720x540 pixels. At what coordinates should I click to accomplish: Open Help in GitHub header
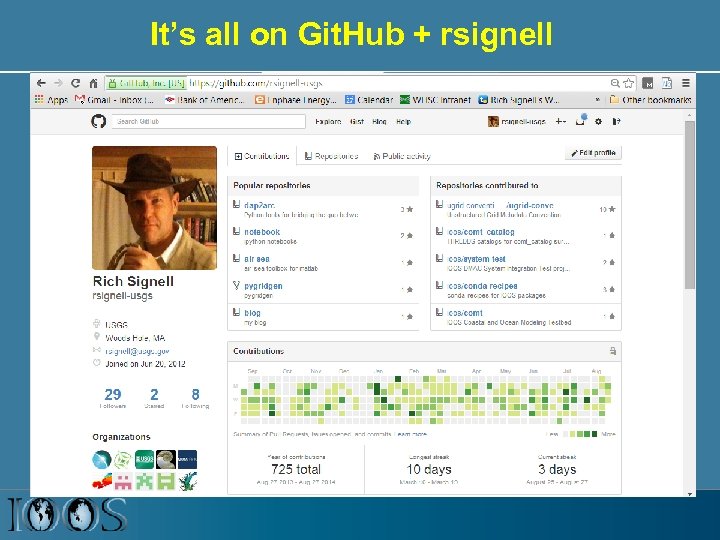click(404, 122)
